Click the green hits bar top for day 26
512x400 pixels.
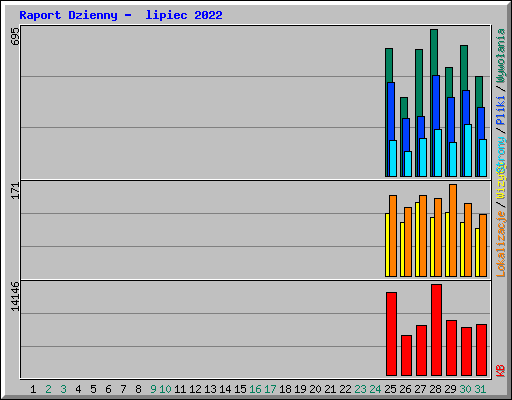404,107
